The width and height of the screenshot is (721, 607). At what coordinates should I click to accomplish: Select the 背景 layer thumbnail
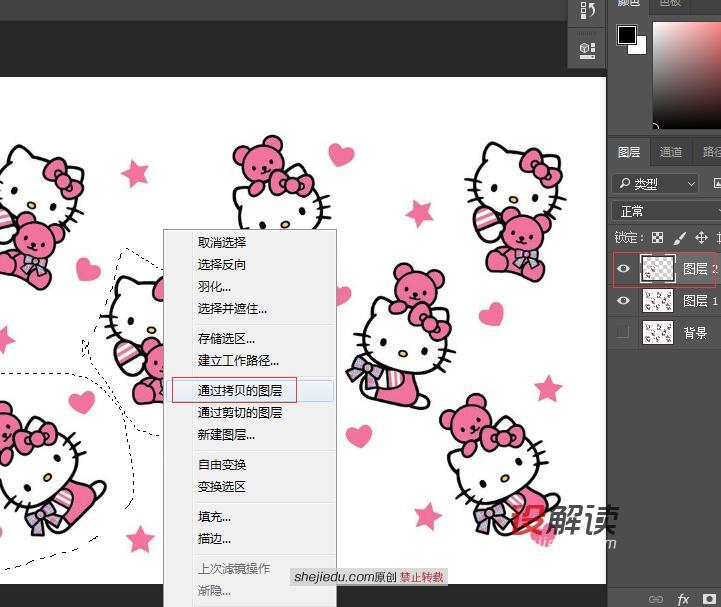[658, 332]
